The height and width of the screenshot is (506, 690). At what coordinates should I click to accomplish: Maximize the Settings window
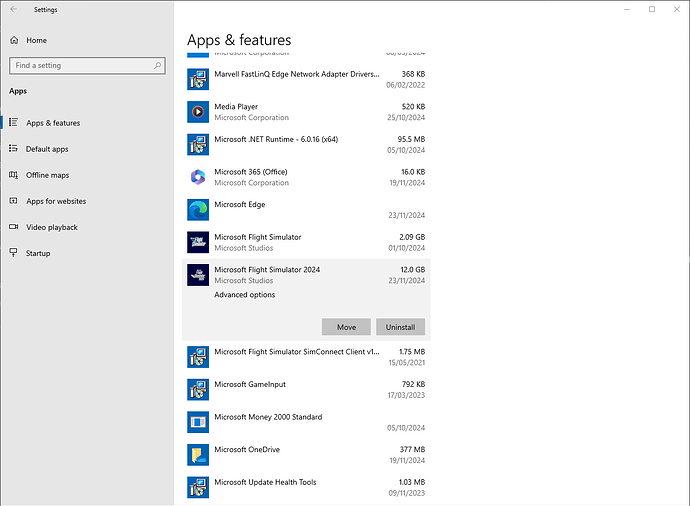[x=652, y=9]
